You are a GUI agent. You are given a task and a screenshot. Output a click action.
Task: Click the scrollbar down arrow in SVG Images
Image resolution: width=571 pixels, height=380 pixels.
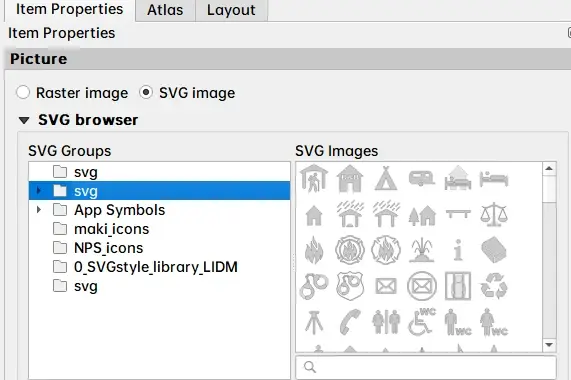pos(549,344)
